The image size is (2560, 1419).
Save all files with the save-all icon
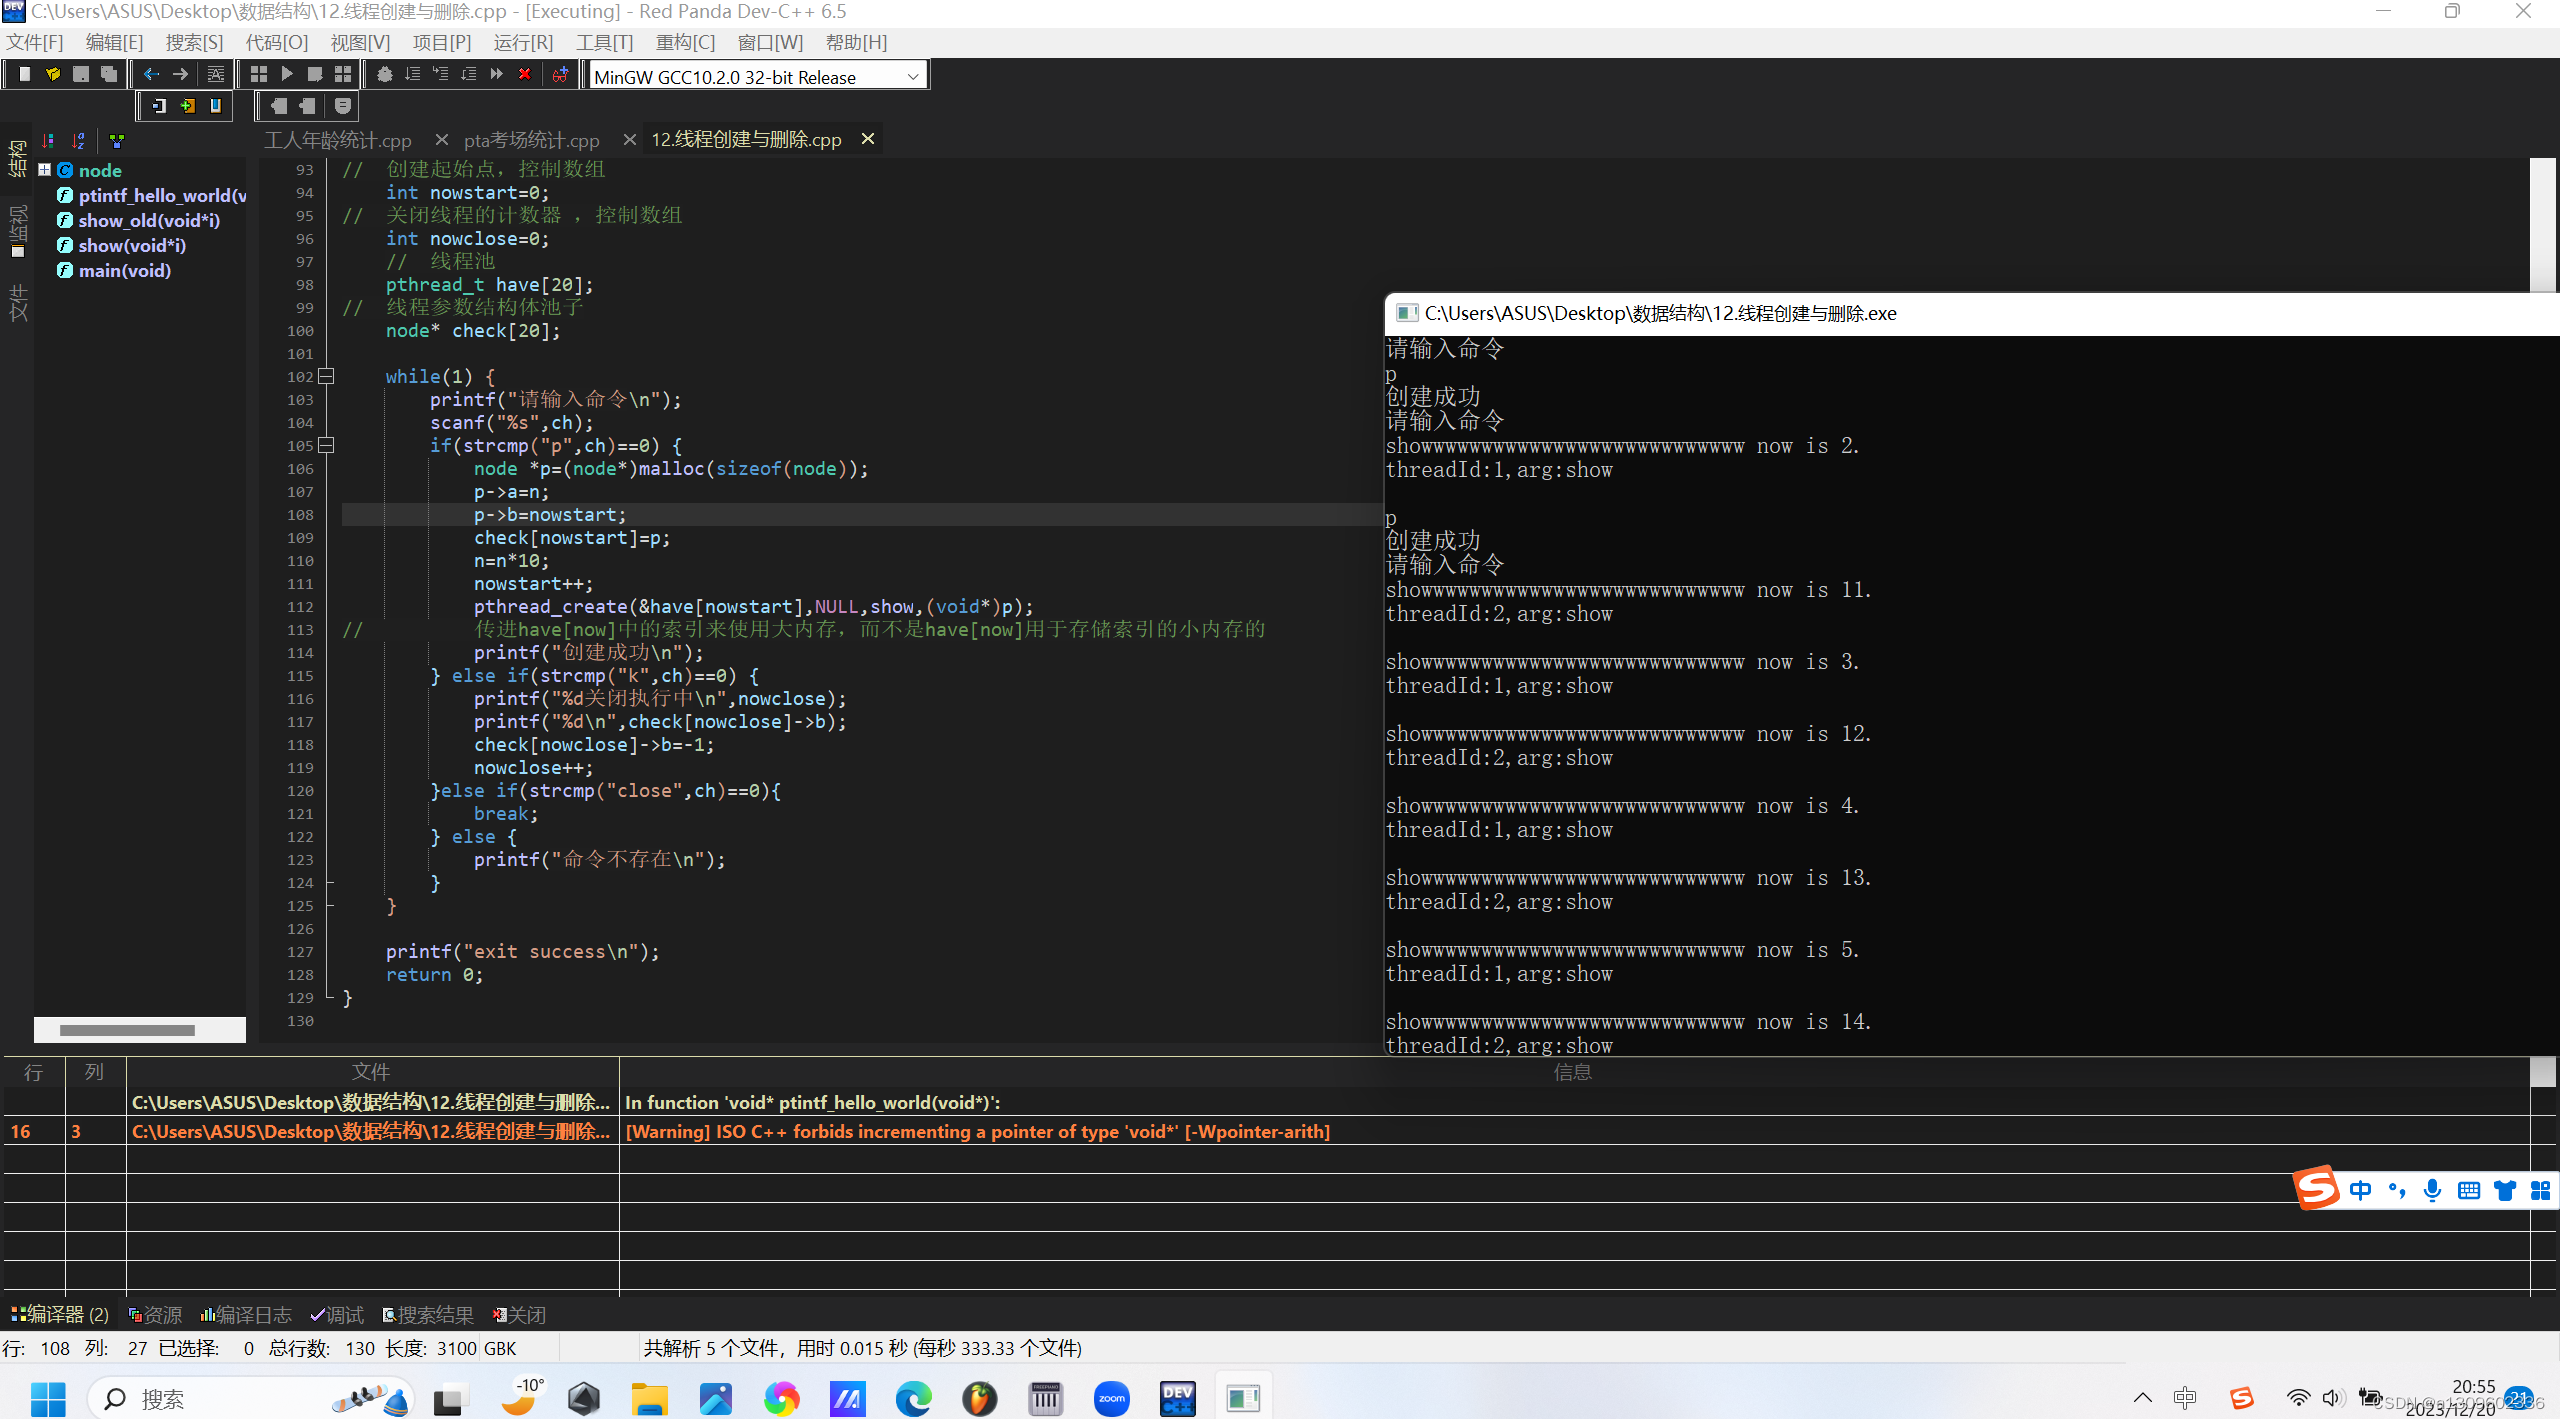110,73
